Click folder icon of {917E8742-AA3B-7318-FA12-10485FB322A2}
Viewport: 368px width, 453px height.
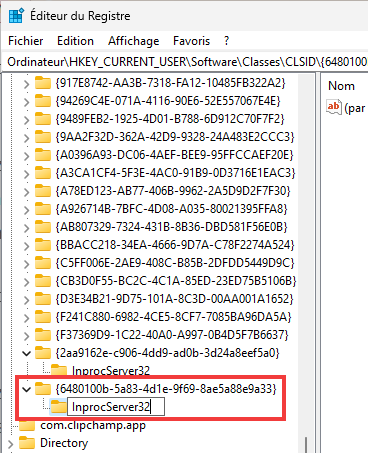coord(43,83)
